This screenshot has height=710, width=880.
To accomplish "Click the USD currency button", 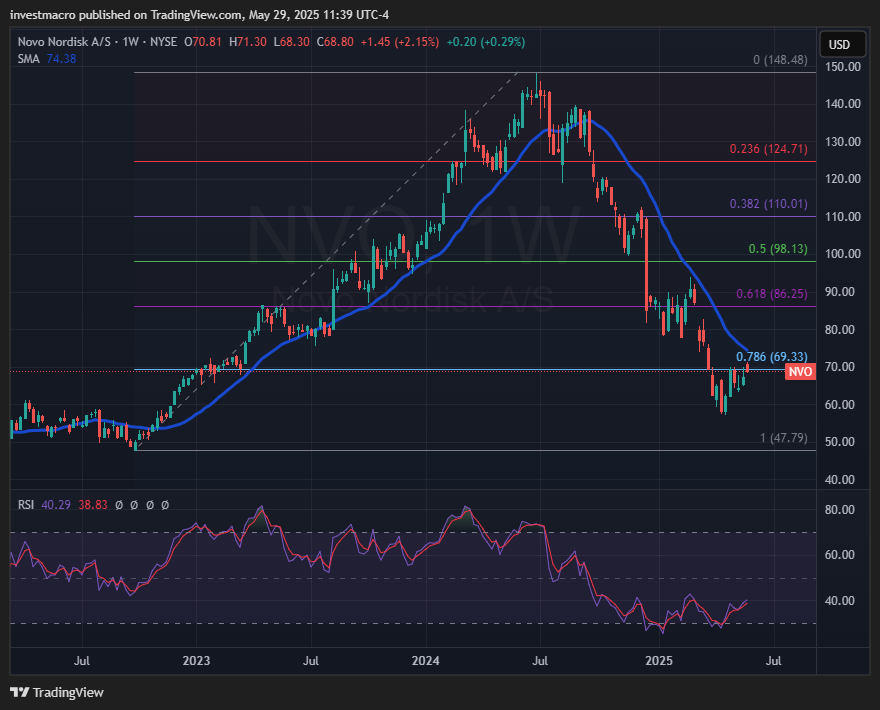I will point(842,44).
